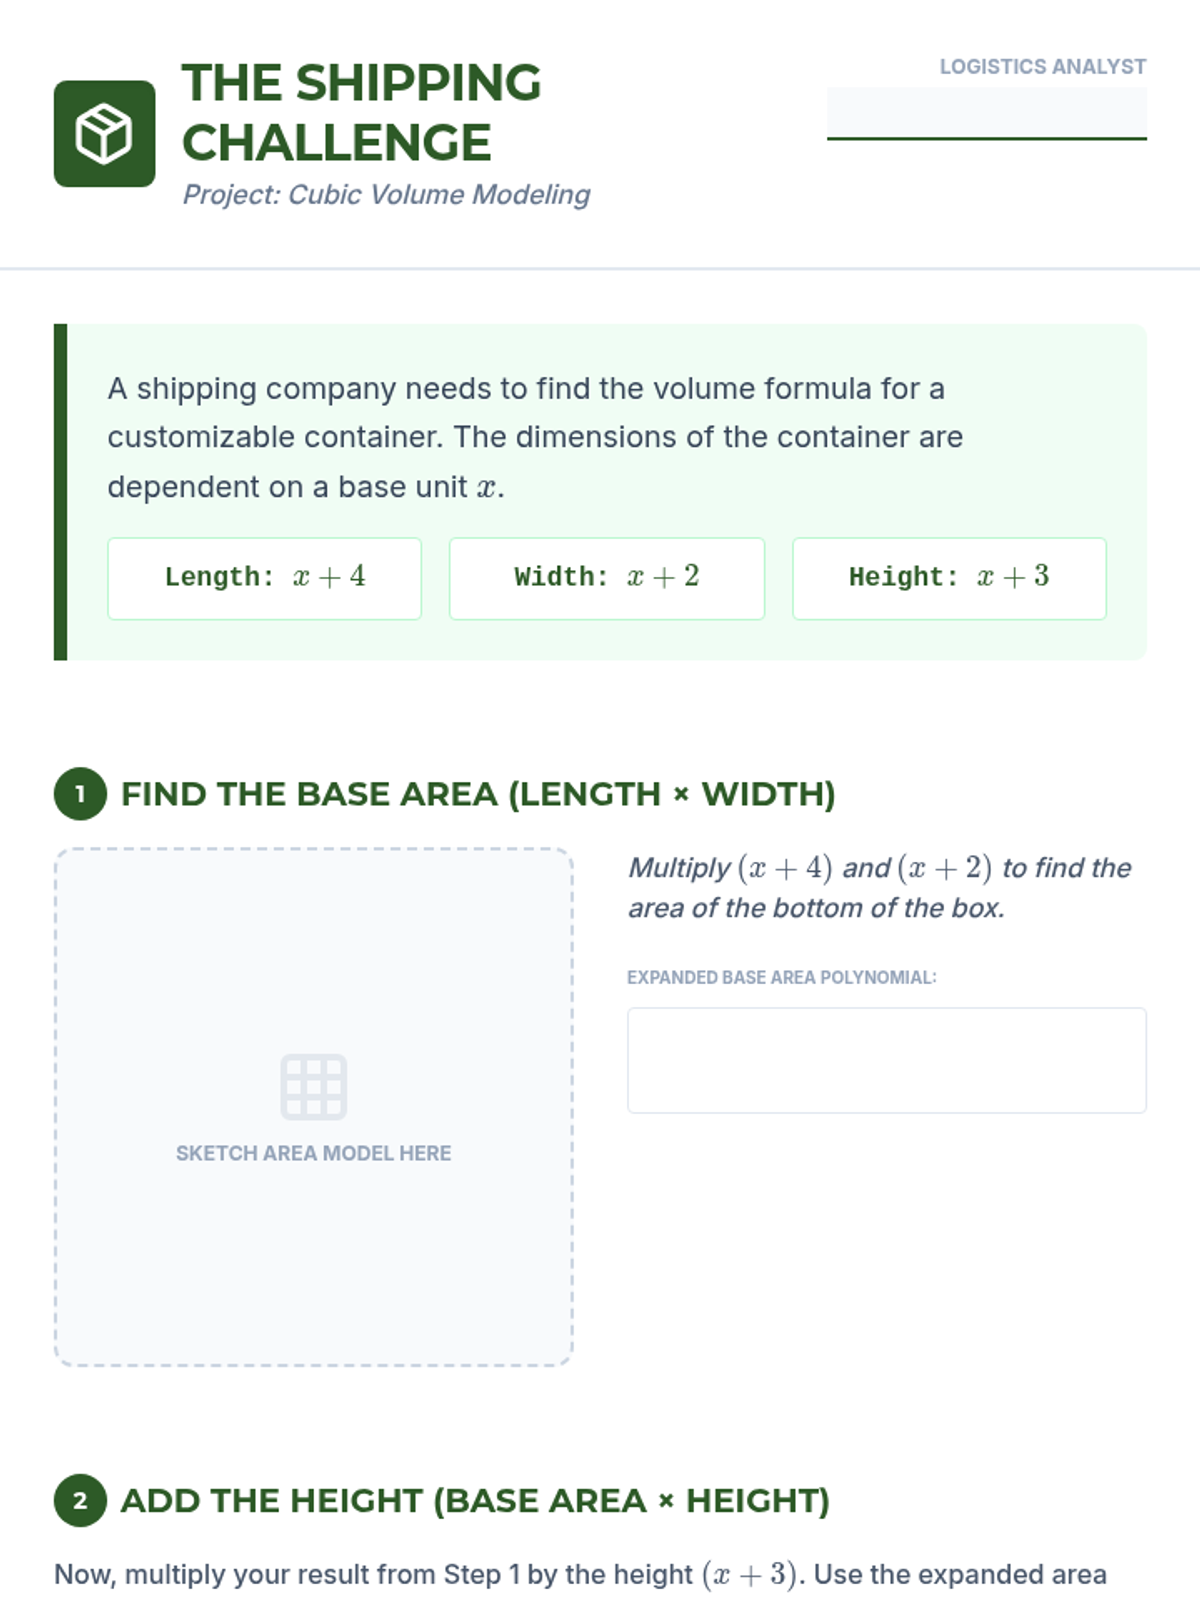1200x1600 pixels.
Task: Click the Sketch Area Model Here caption text
Action: [x=314, y=1153]
